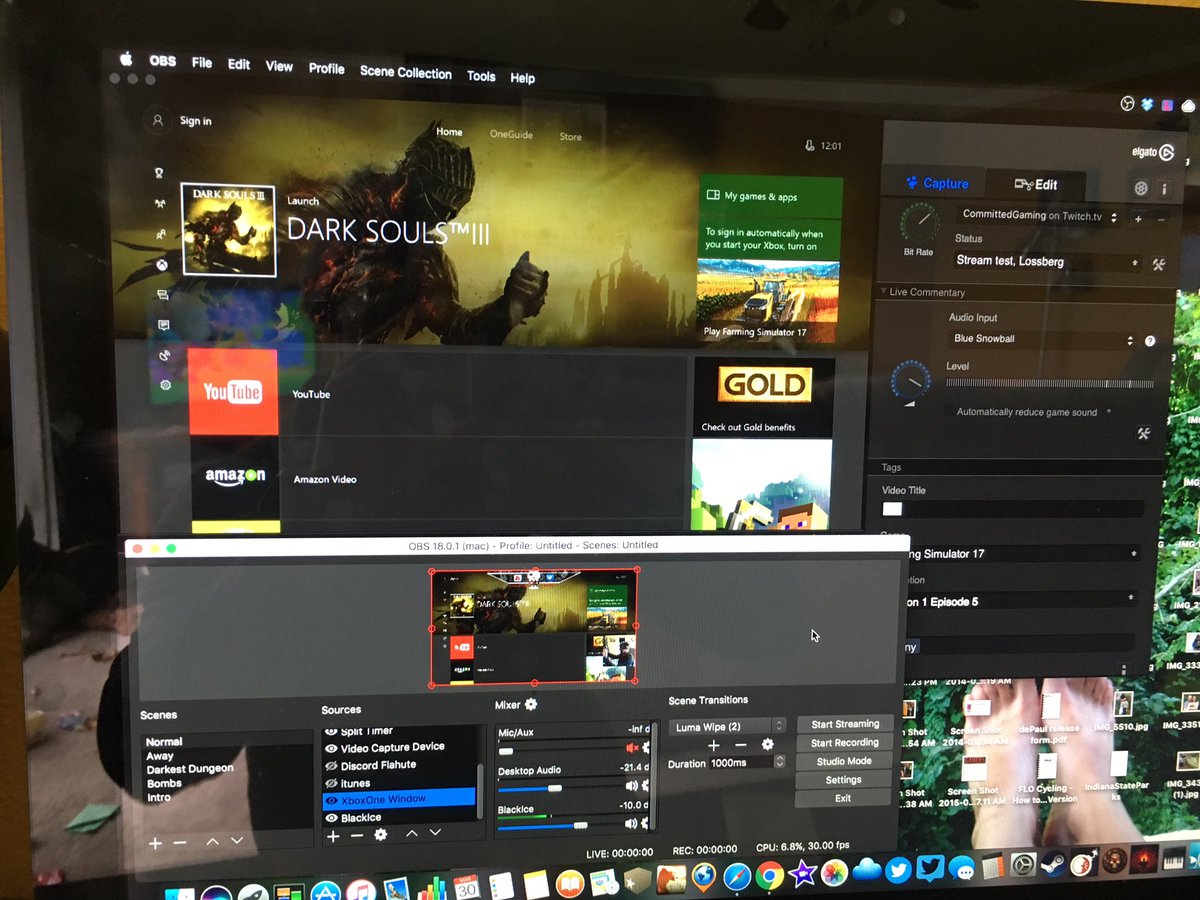Remove selected source with minus icon
This screenshot has height=900, width=1200.
[x=357, y=835]
